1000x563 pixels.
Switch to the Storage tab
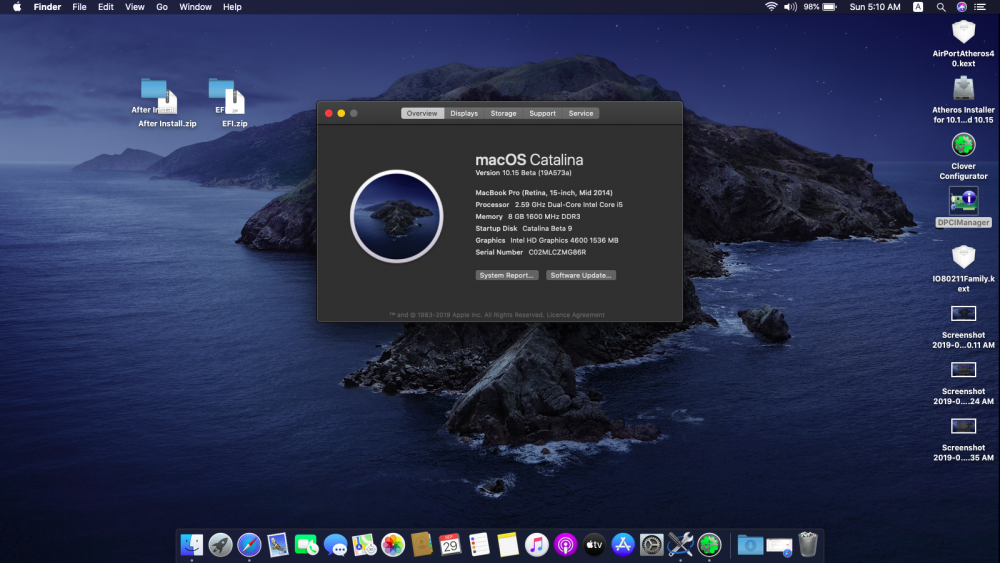tap(503, 113)
